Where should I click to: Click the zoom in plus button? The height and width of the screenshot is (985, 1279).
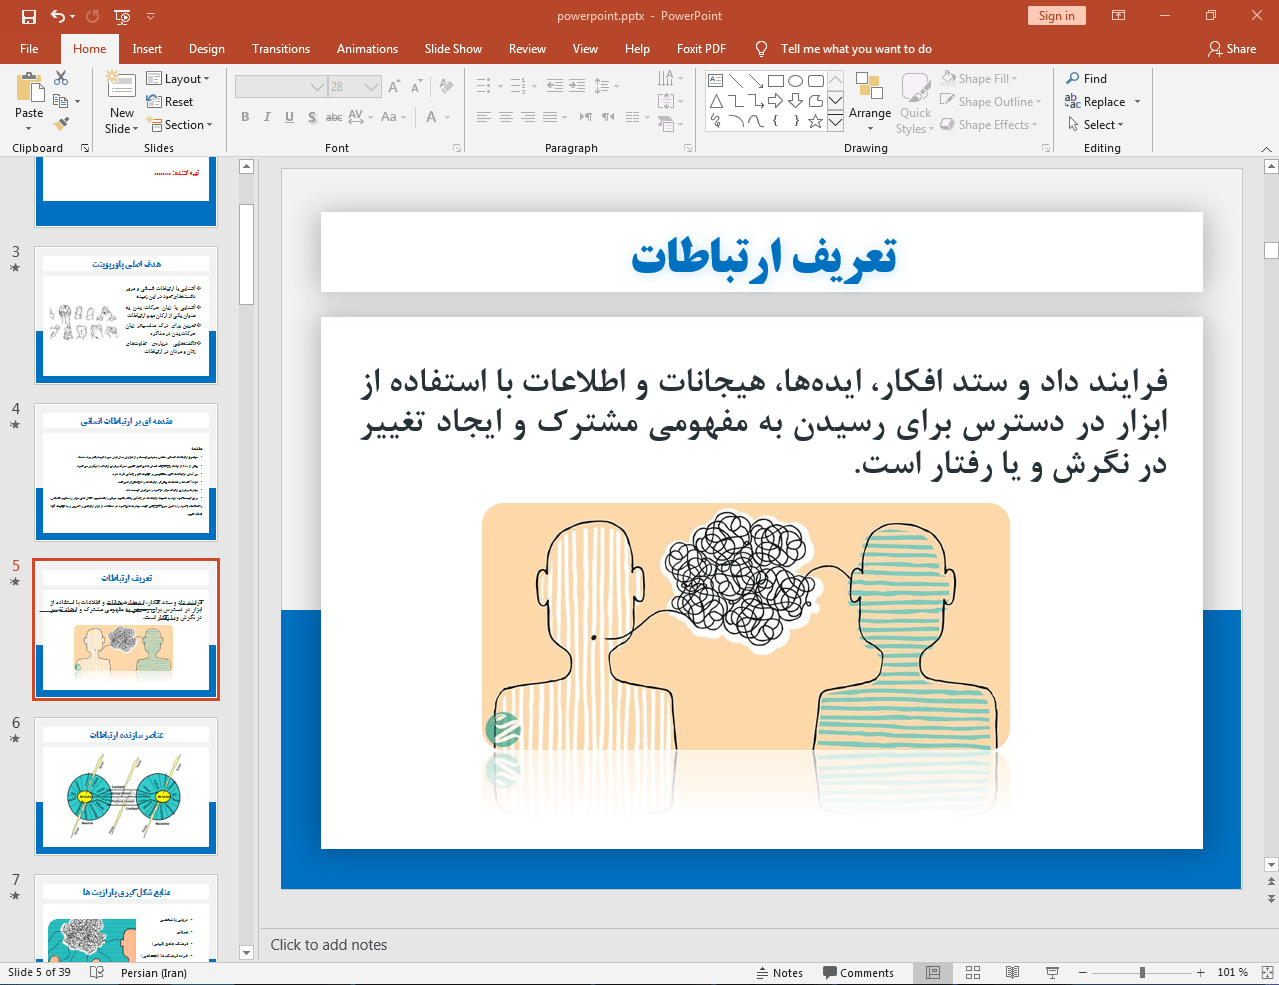coord(1200,973)
